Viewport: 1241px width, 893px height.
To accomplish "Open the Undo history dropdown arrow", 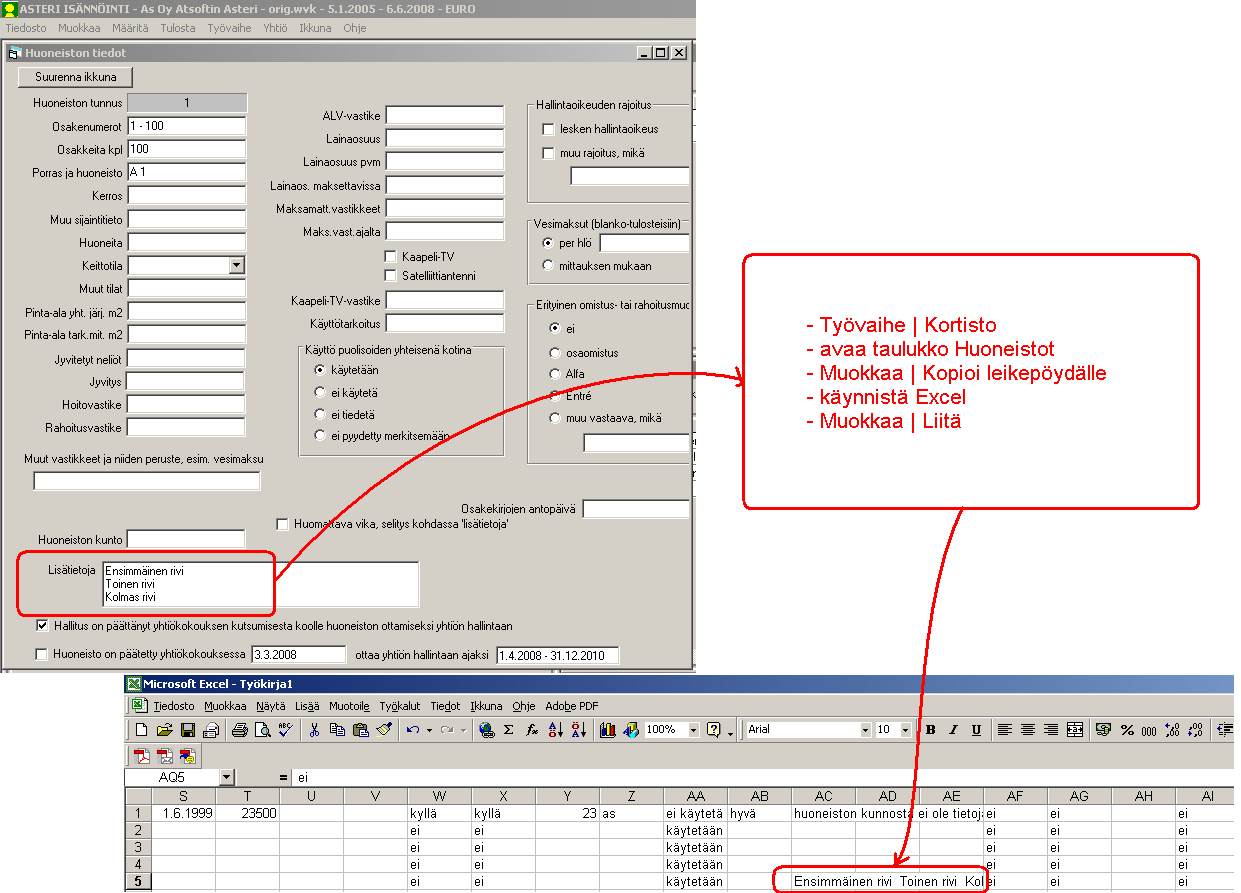I will (x=428, y=730).
